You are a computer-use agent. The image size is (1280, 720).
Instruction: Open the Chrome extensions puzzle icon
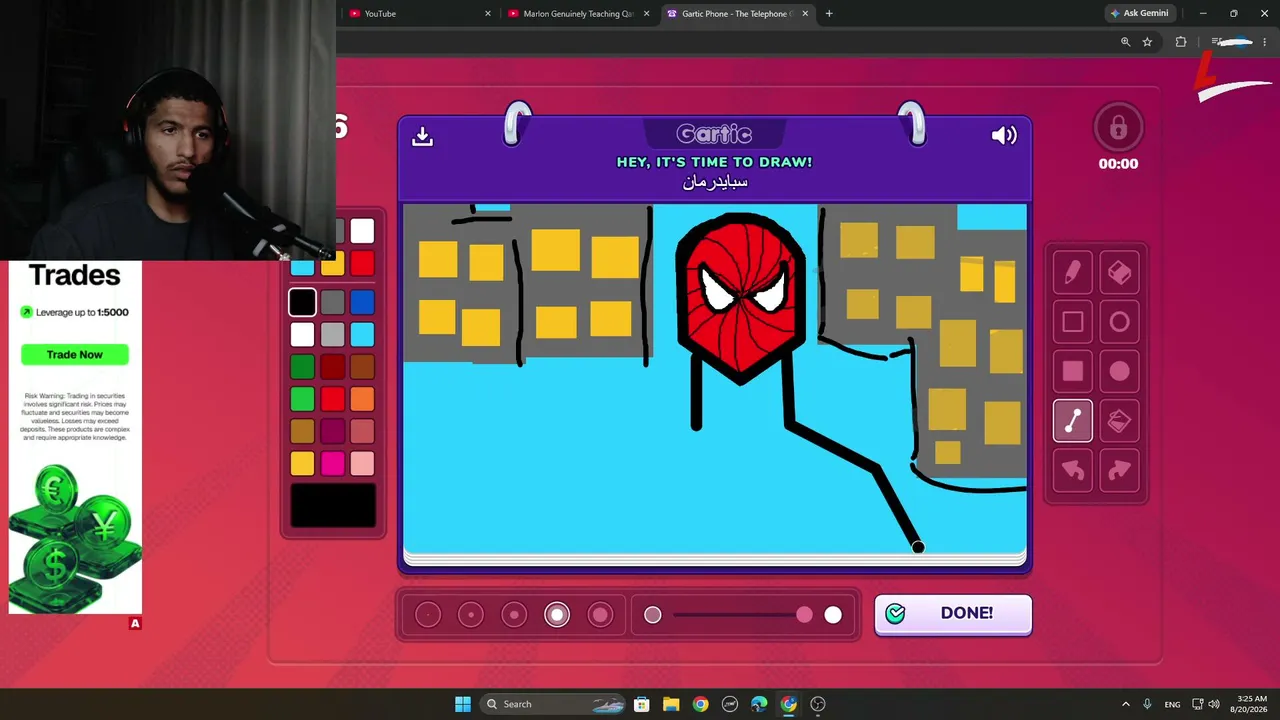coord(1181,42)
